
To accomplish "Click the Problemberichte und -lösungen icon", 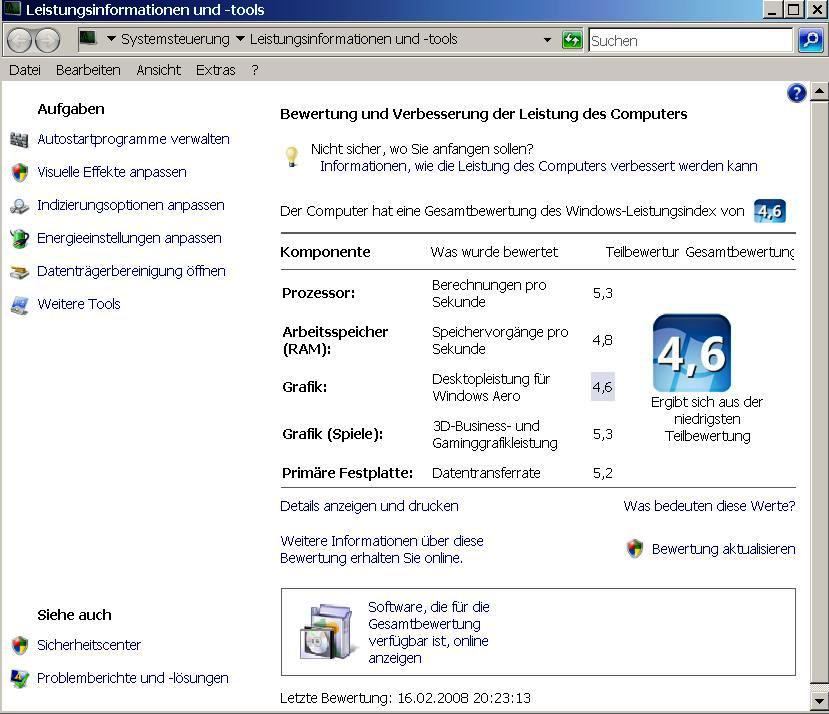I will click(x=20, y=679).
